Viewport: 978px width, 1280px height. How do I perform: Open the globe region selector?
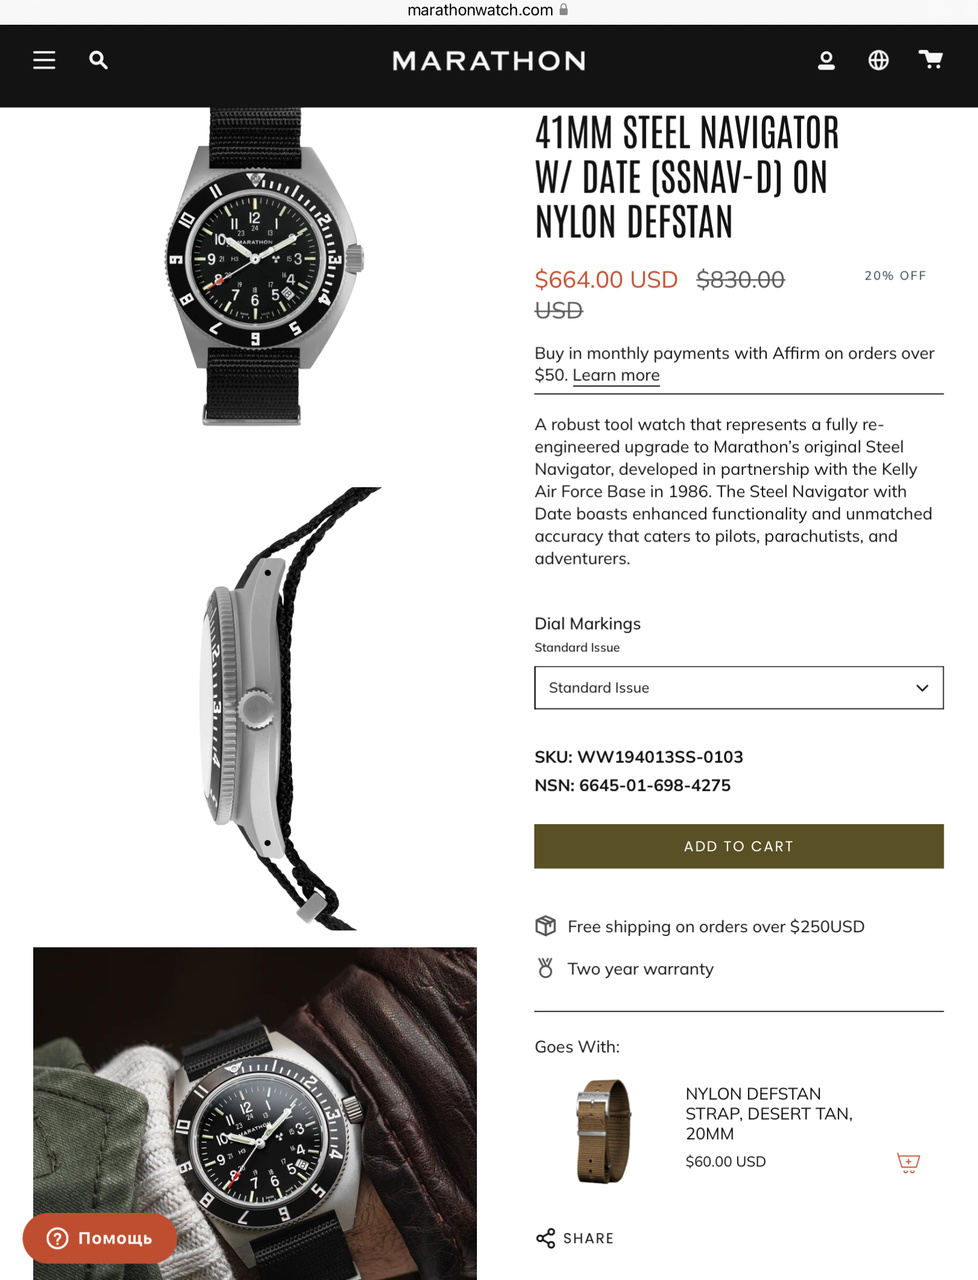[x=878, y=60]
